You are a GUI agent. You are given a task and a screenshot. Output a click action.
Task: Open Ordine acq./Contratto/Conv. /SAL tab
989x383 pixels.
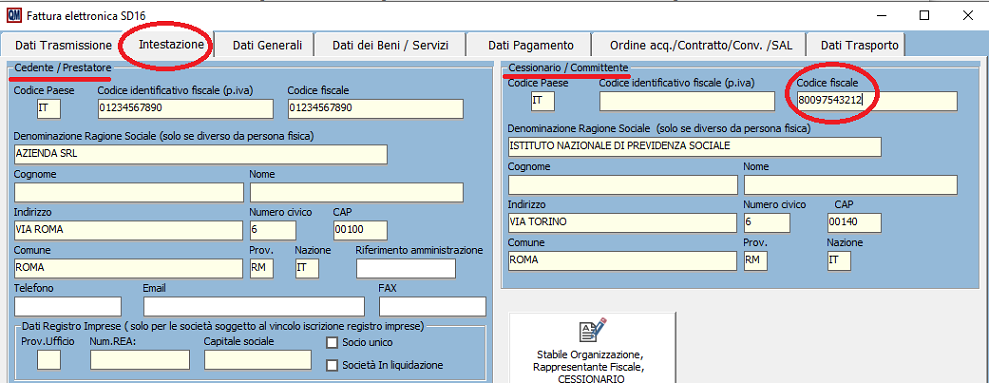click(700, 45)
